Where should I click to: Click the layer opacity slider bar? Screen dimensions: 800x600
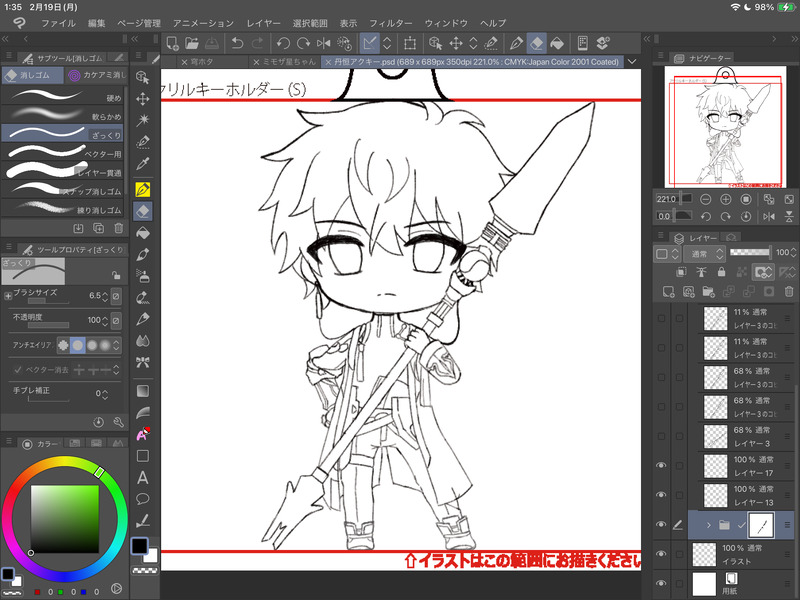(750, 252)
